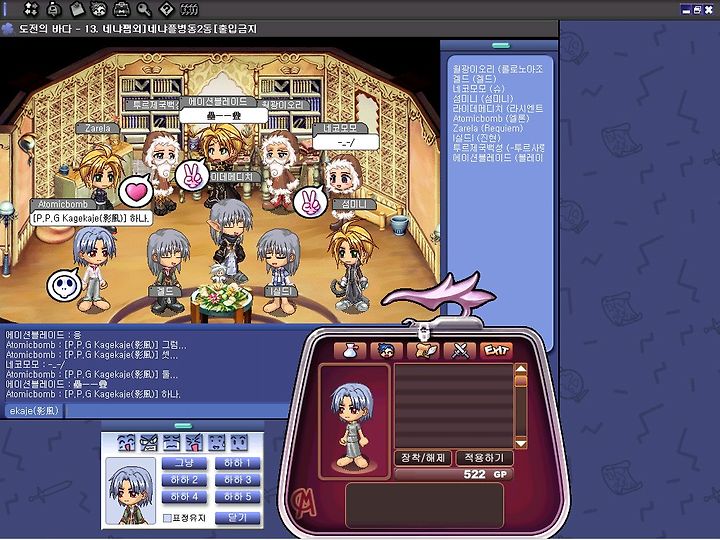Screen dimensions: 720x540
Task: Click the 522 GP balance bar
Action: [x=454, y=474]
